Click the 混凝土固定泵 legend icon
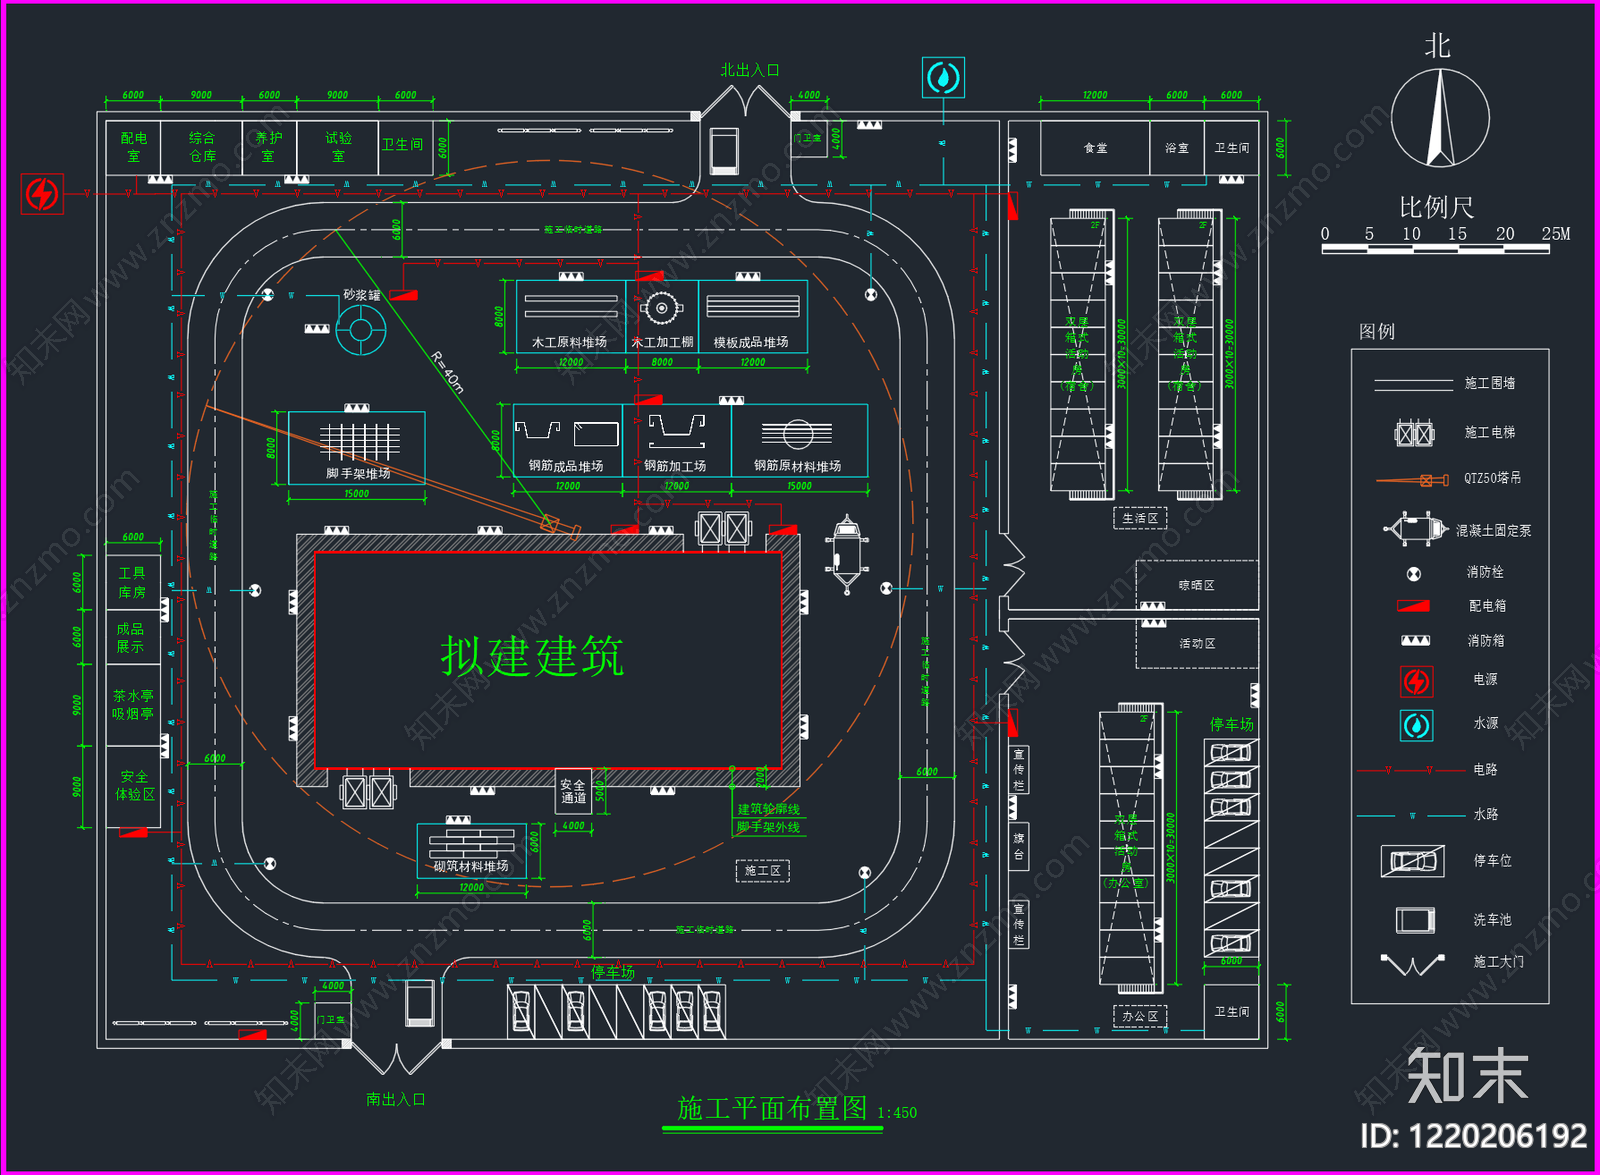Image resolution: width=1600 pixels, height=1175 pixels. coord(1416,528)
